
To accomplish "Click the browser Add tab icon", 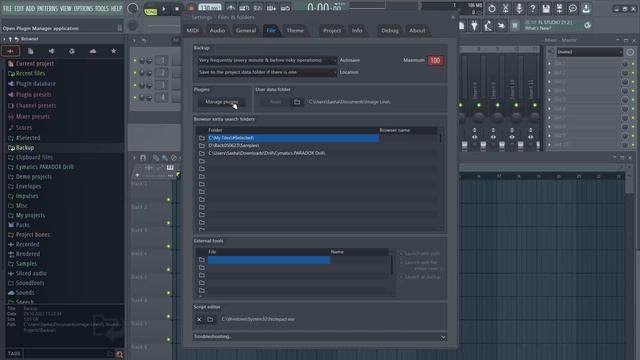I will click(x=10, y=51).
